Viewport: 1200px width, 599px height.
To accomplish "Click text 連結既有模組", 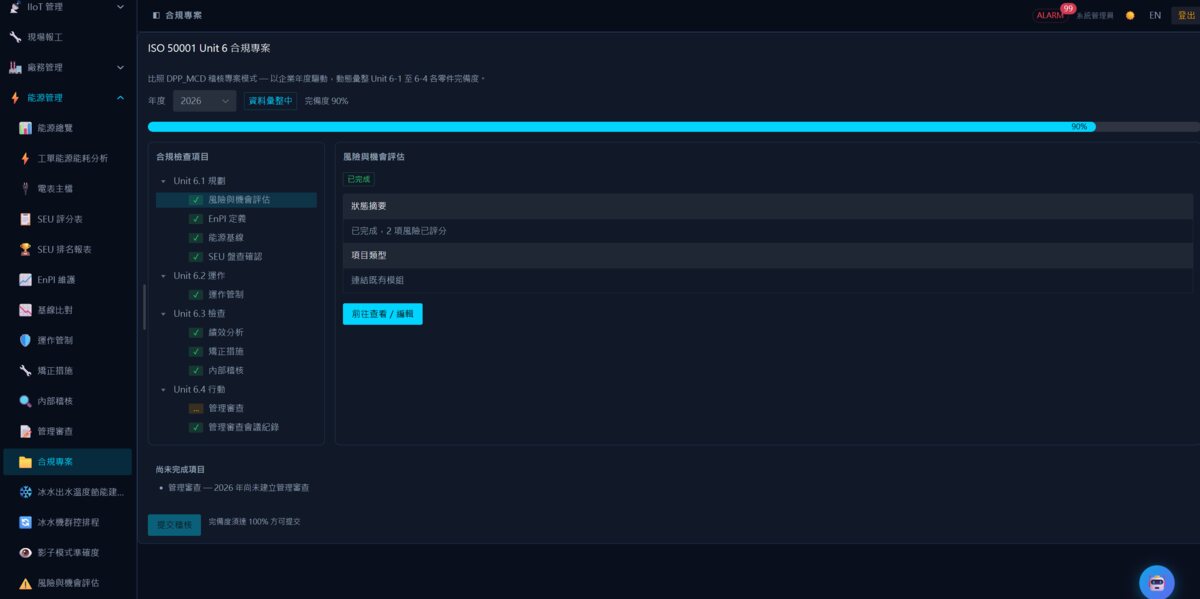I will click(378, 280).
